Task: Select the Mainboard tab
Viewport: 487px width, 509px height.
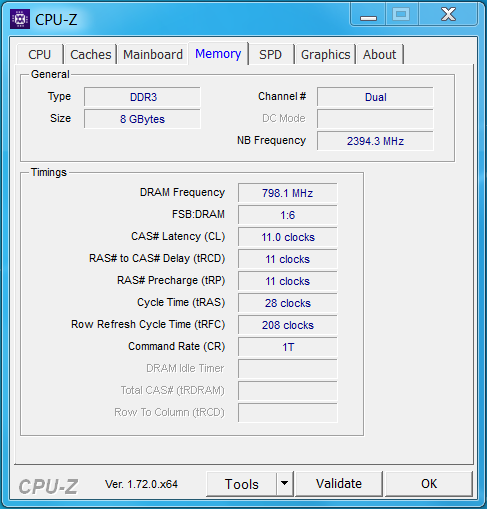Action: click(153, 54)
